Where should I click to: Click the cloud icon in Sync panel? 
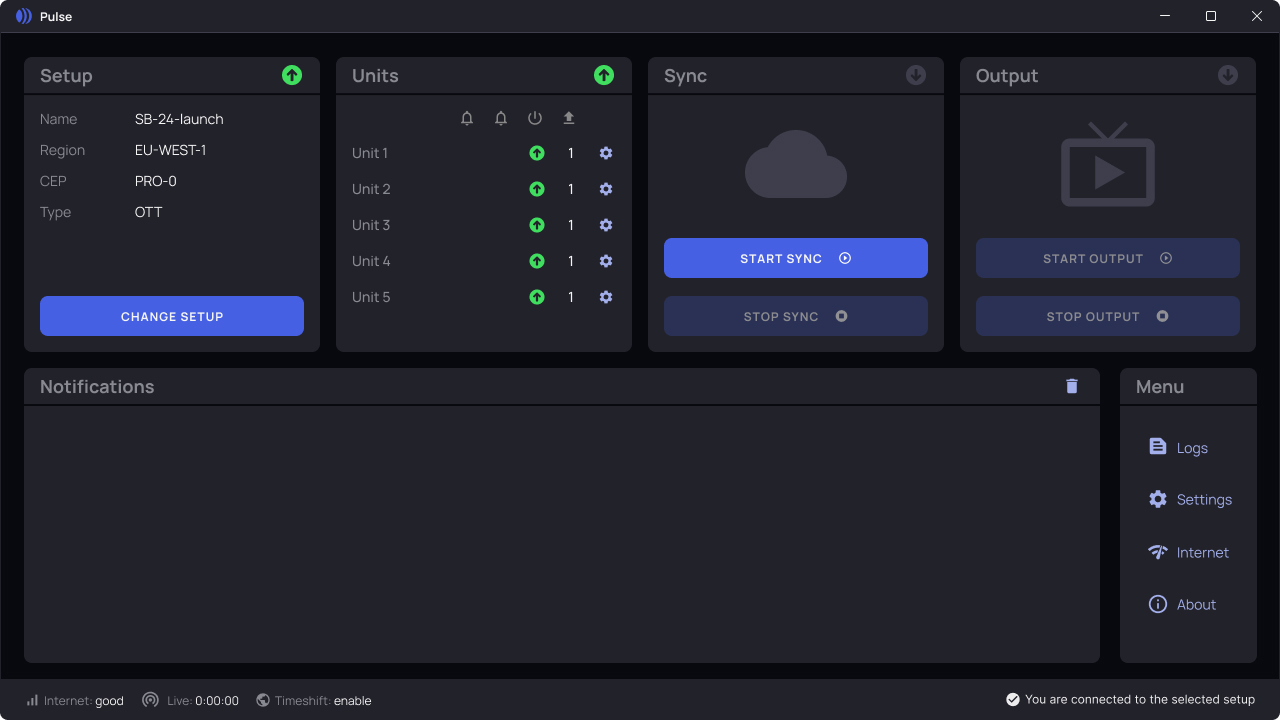coord(796,164)
